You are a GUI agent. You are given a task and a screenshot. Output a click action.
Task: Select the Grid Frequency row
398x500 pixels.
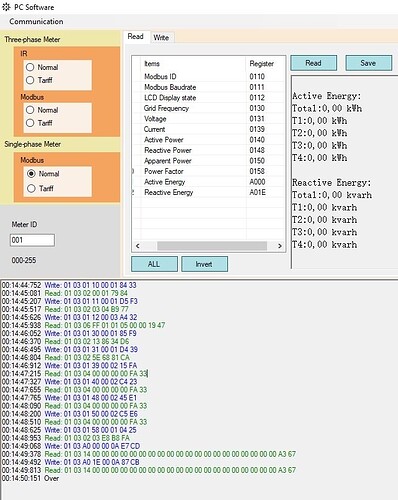click(x=209, y=108)
